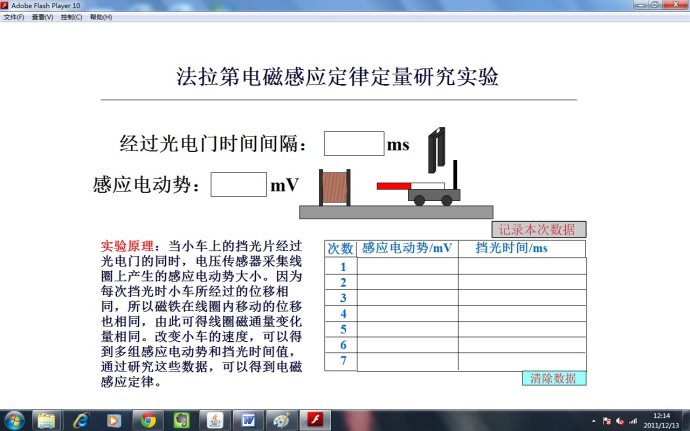690x431 pixels.
Task: Click the Windows Start button
Action: (x=13, y=420)
